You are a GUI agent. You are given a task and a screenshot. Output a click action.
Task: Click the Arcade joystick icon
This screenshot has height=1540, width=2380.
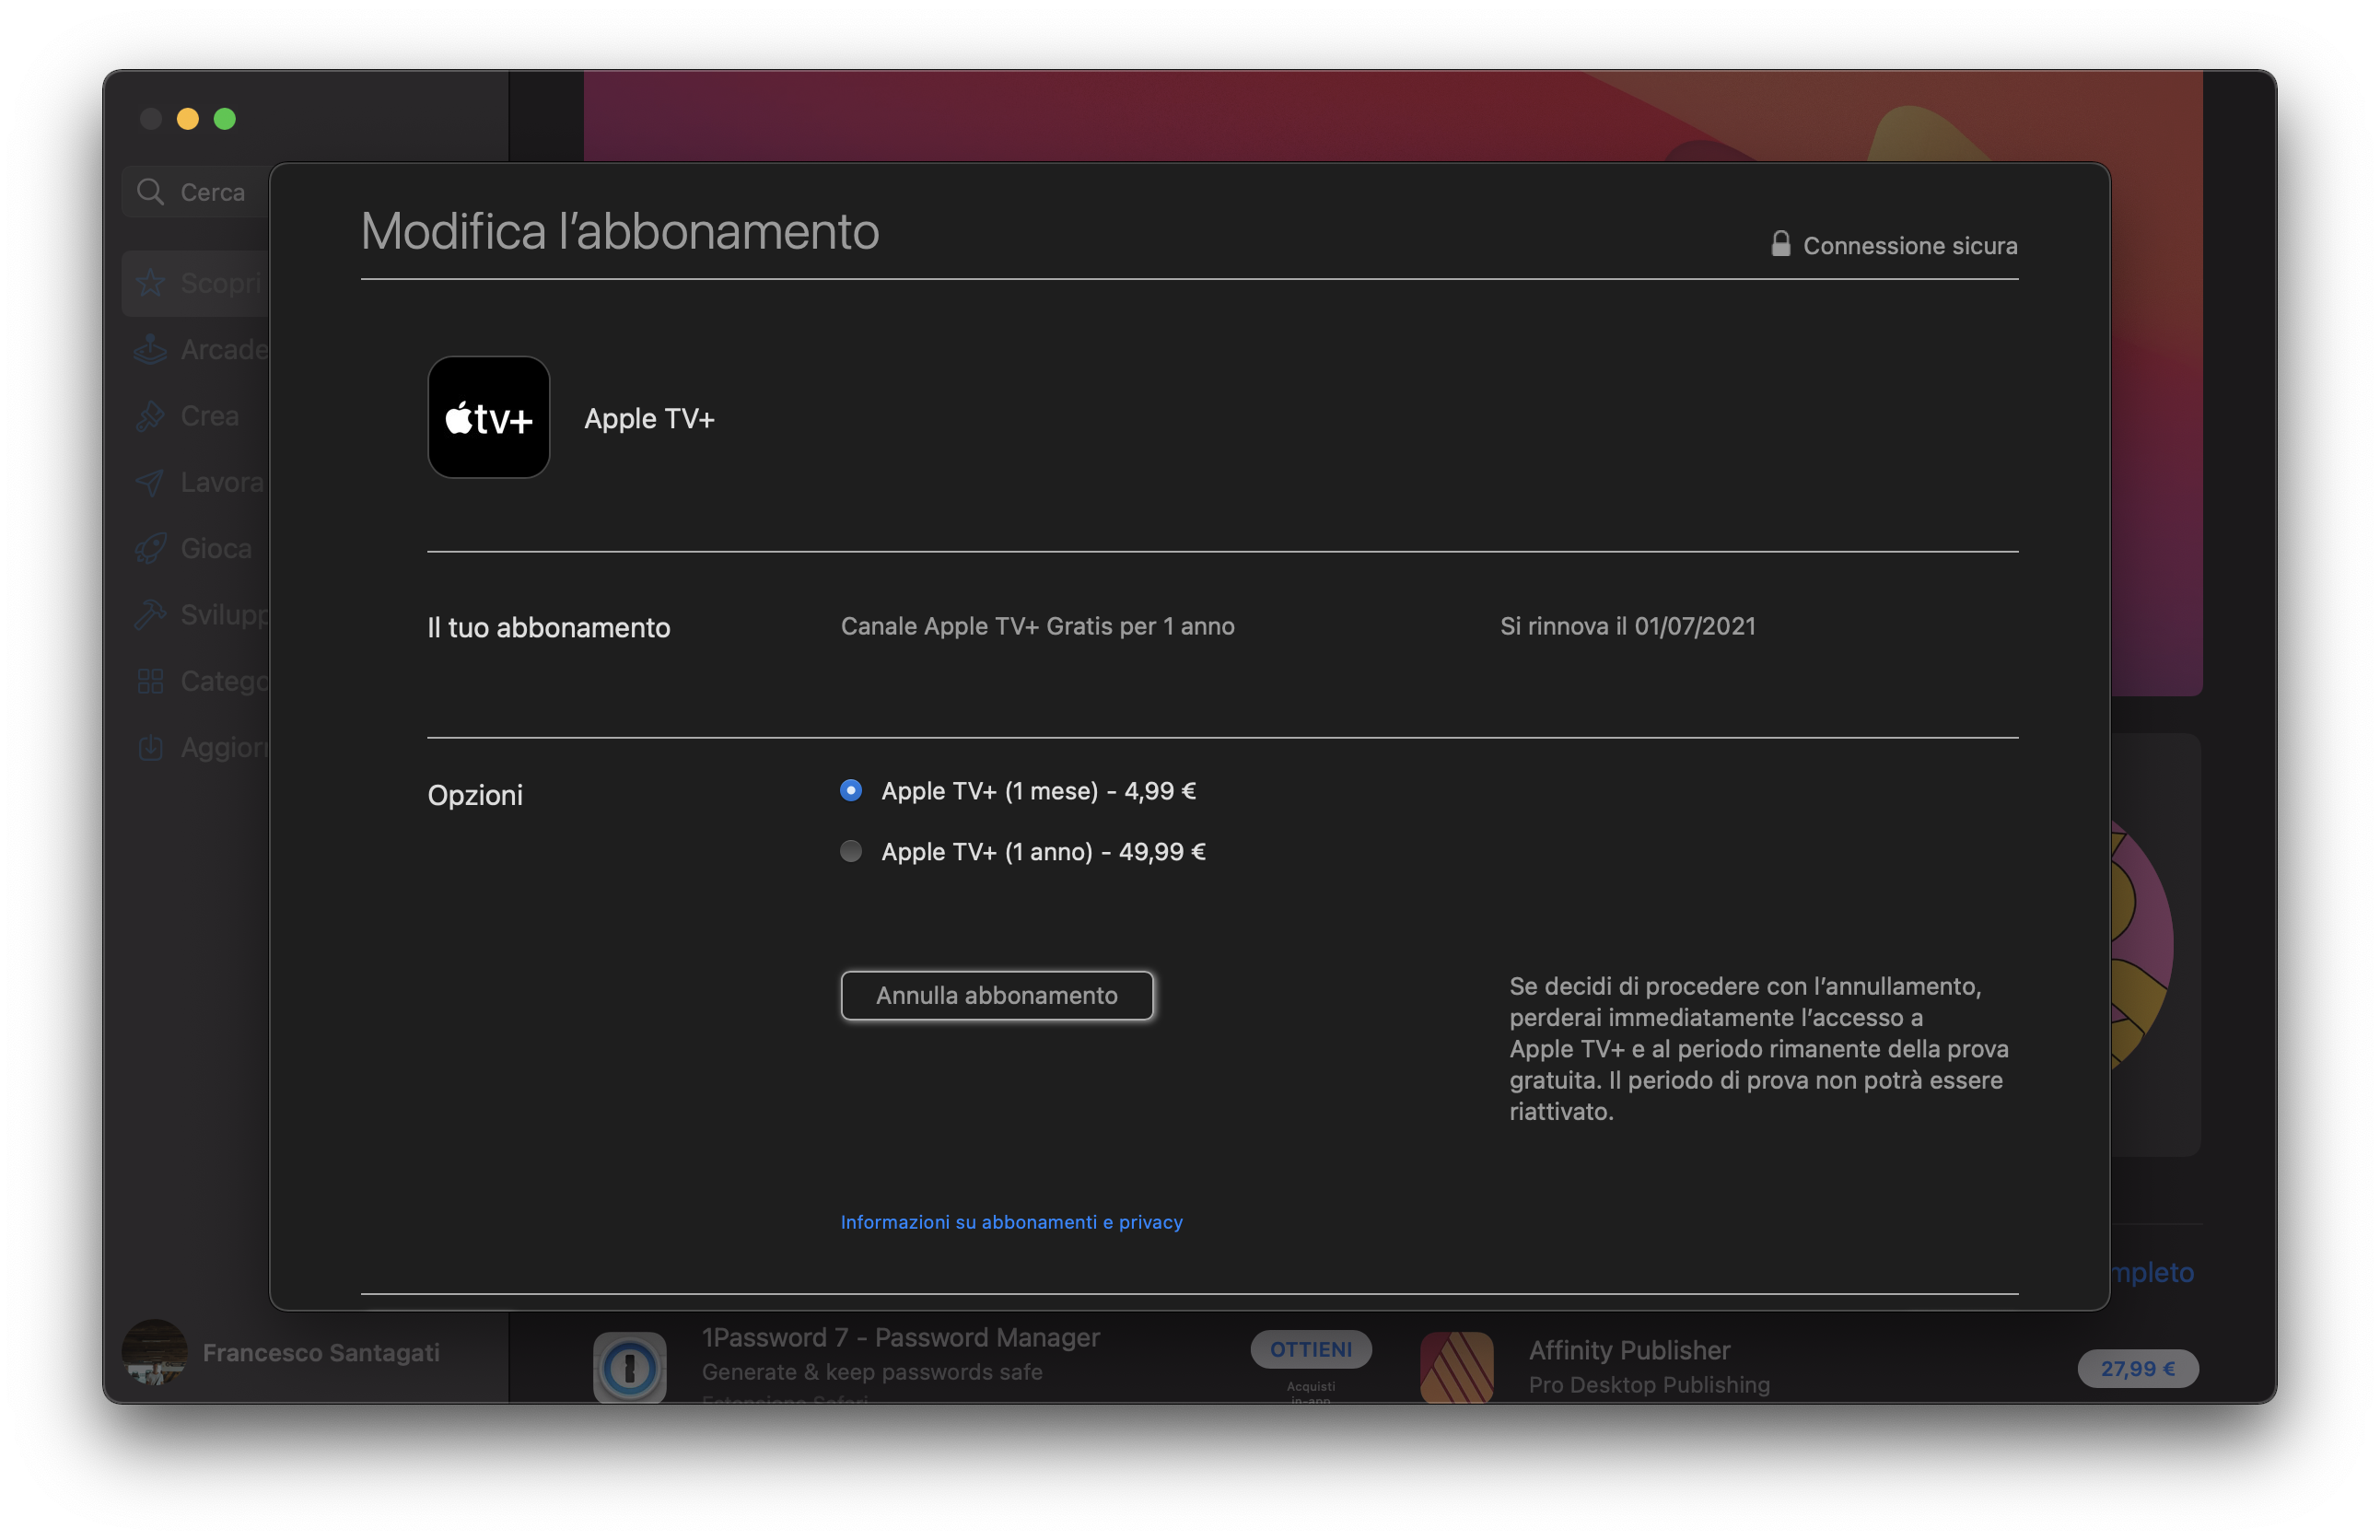150,349
